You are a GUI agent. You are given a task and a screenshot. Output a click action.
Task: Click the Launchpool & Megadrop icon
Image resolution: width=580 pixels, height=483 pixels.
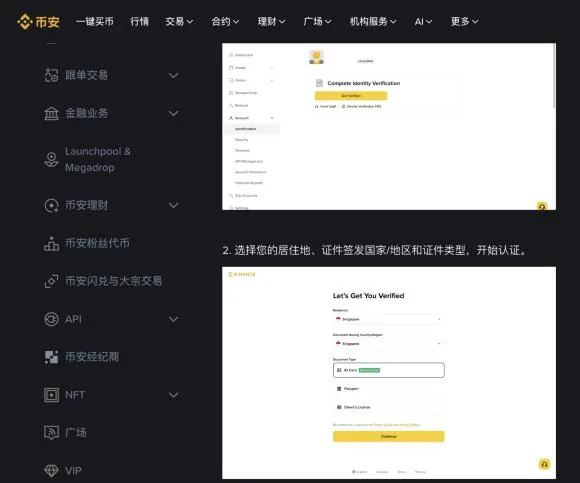51,159
